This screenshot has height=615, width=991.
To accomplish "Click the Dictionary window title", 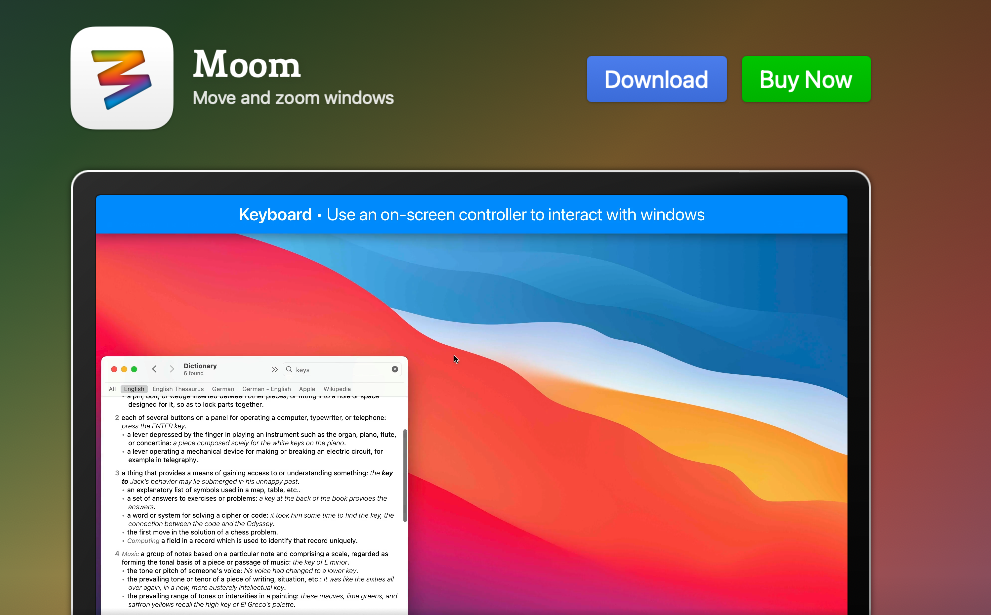I will pos(200,365).
